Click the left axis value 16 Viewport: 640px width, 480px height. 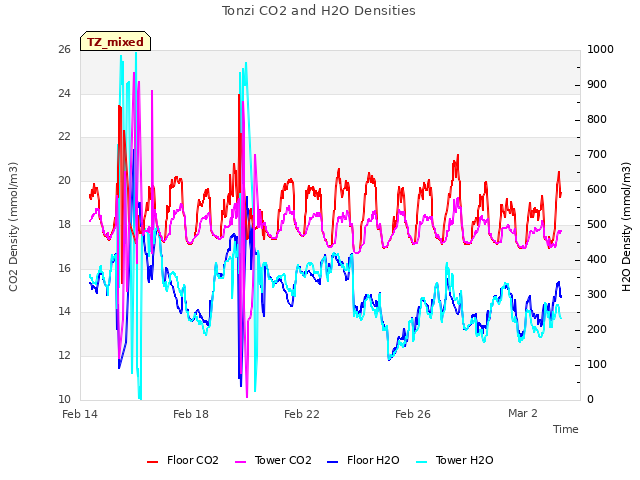(64, 268)
